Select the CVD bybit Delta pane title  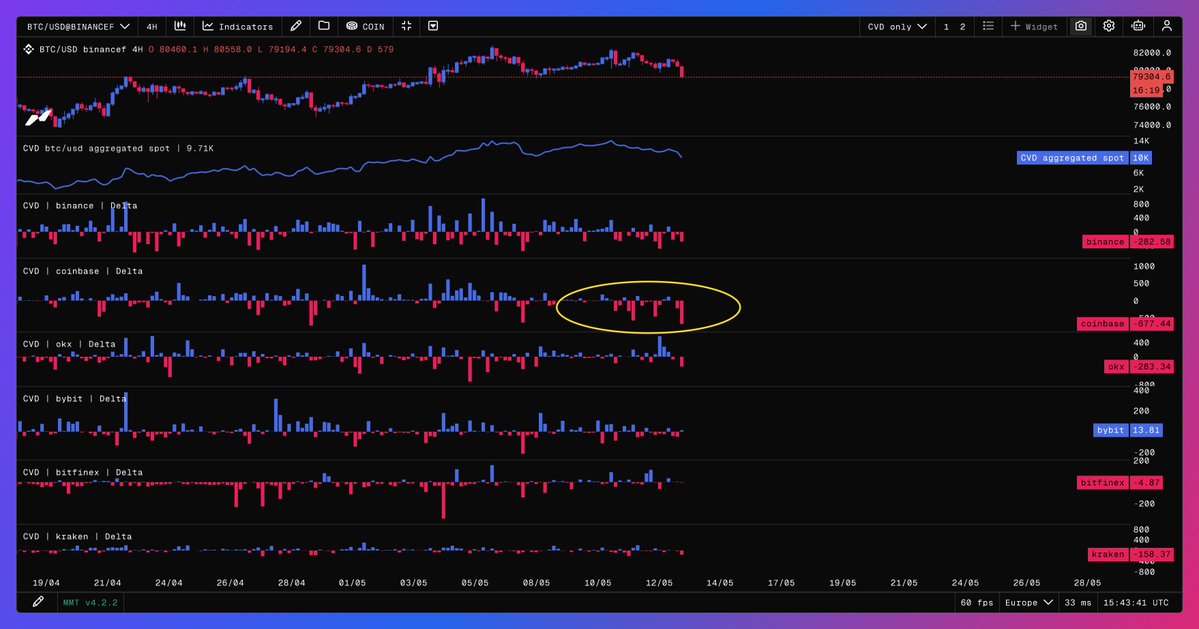coord(74,398)
